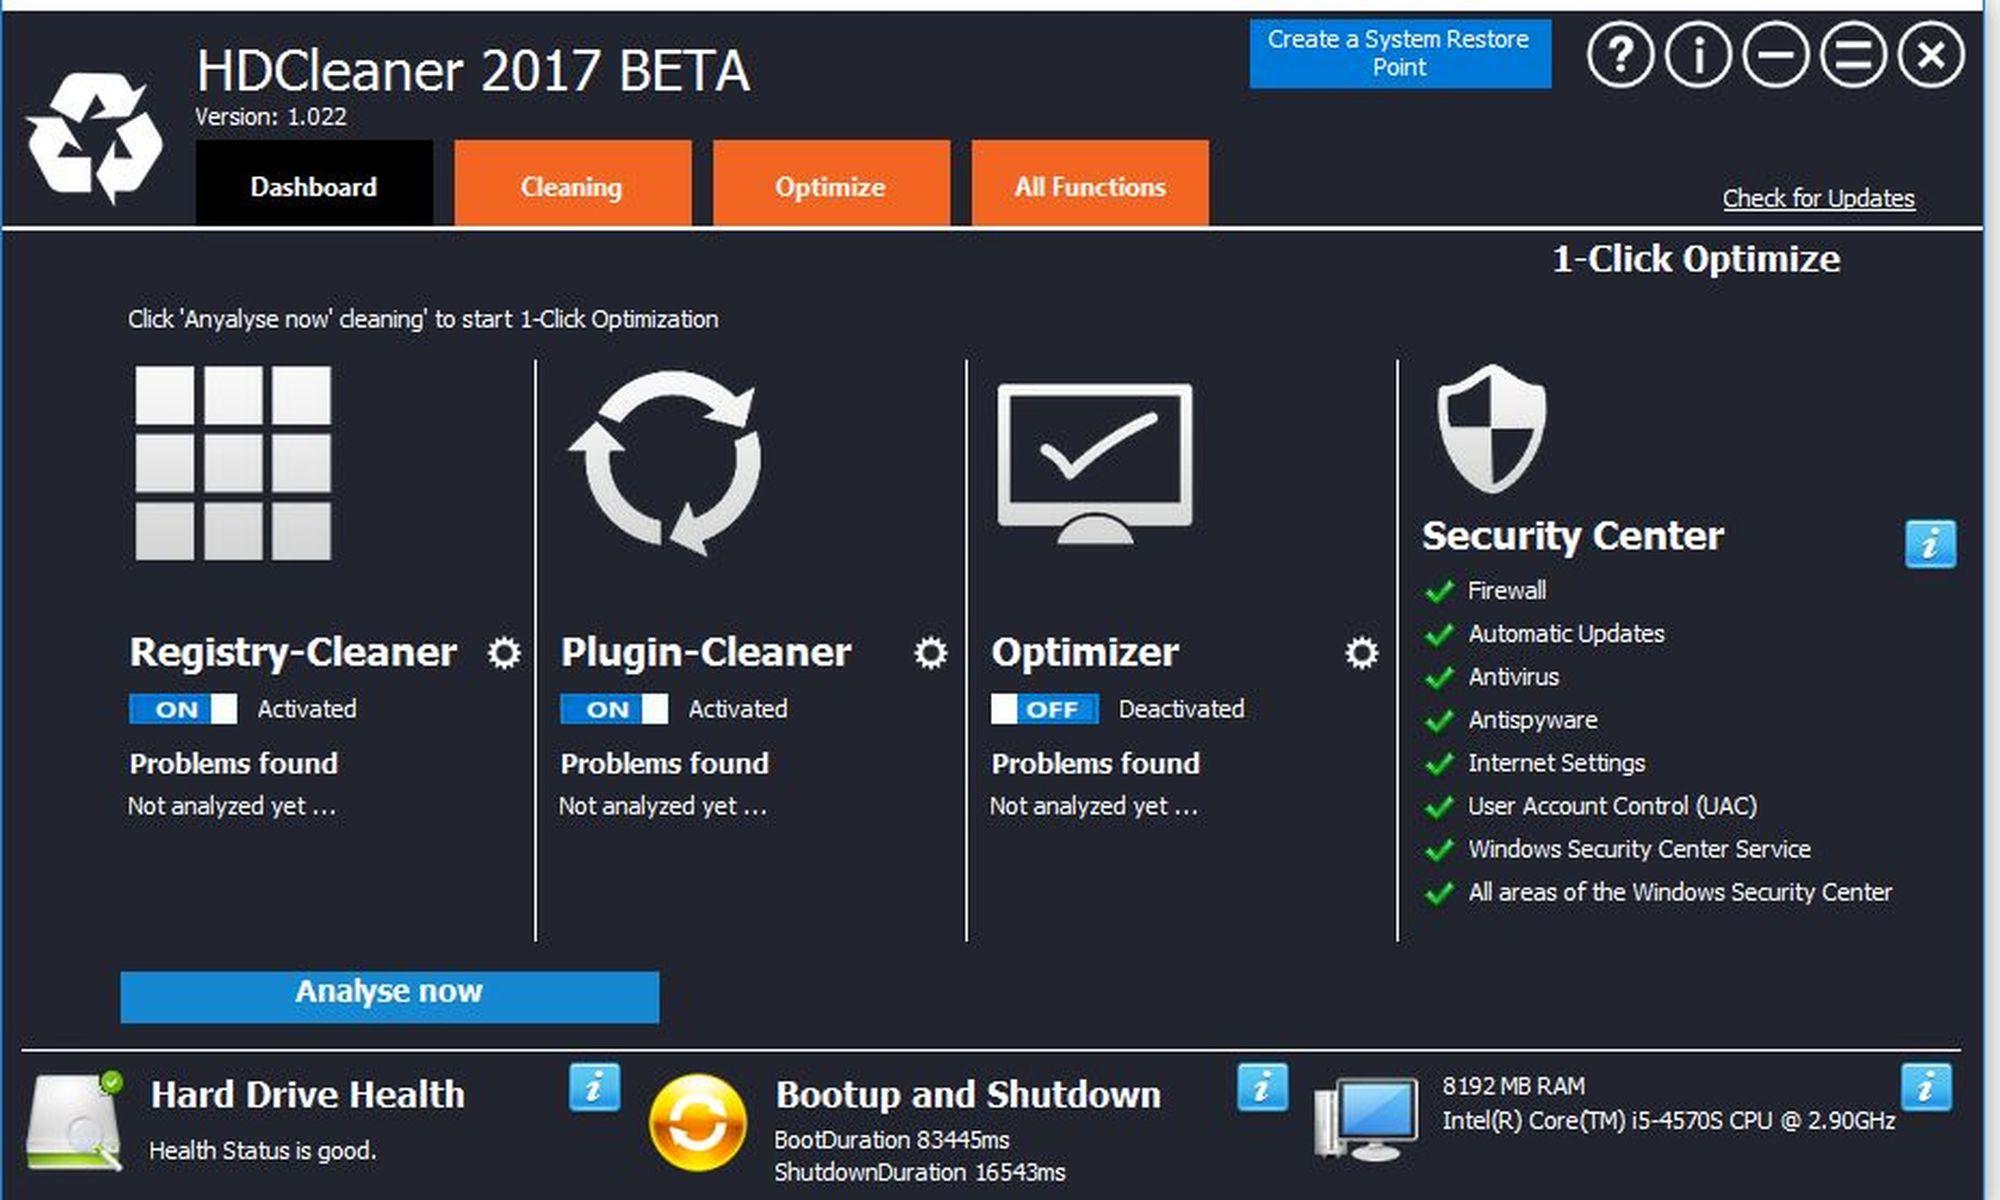The image size is (2000, 1200).
Task: Click the Registry-Cleaner grid icon
Action: tap(233, 462)
